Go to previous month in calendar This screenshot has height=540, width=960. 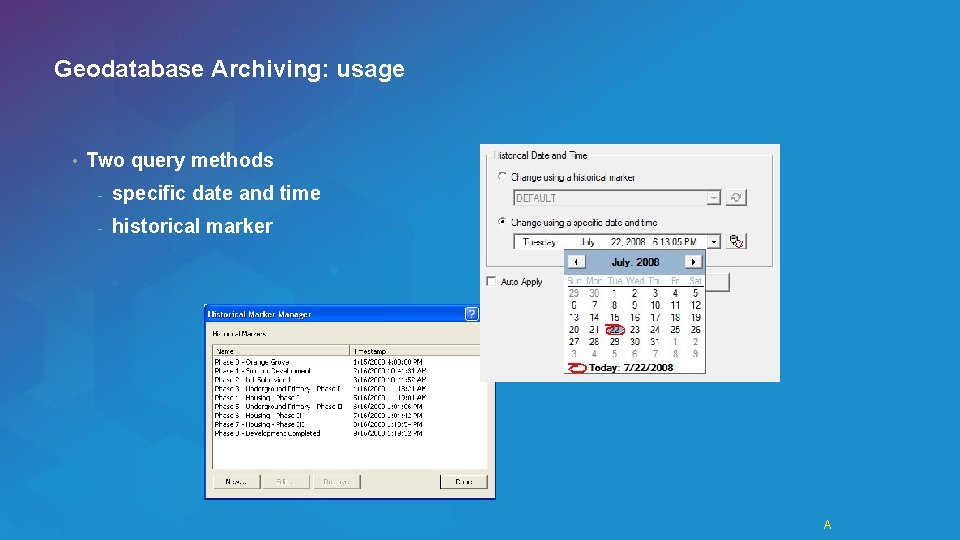(x=576, y=261)
